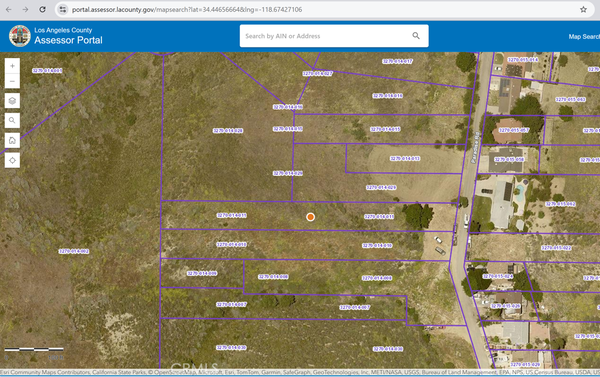600x377 pixels.
Task: Select parcel label 3270-014-028
Action: point(228,131)
